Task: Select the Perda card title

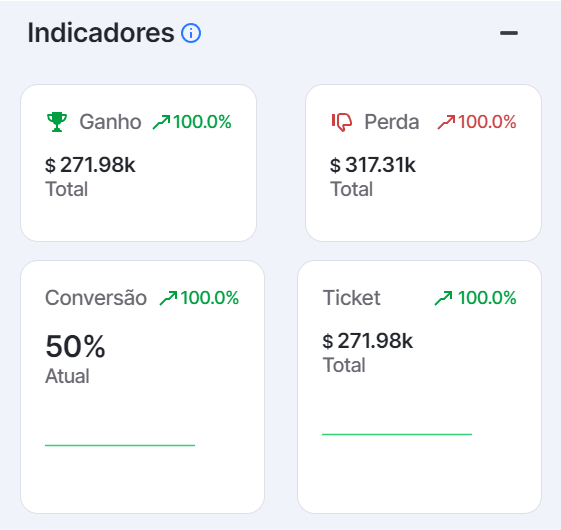Action: (392, 122)
